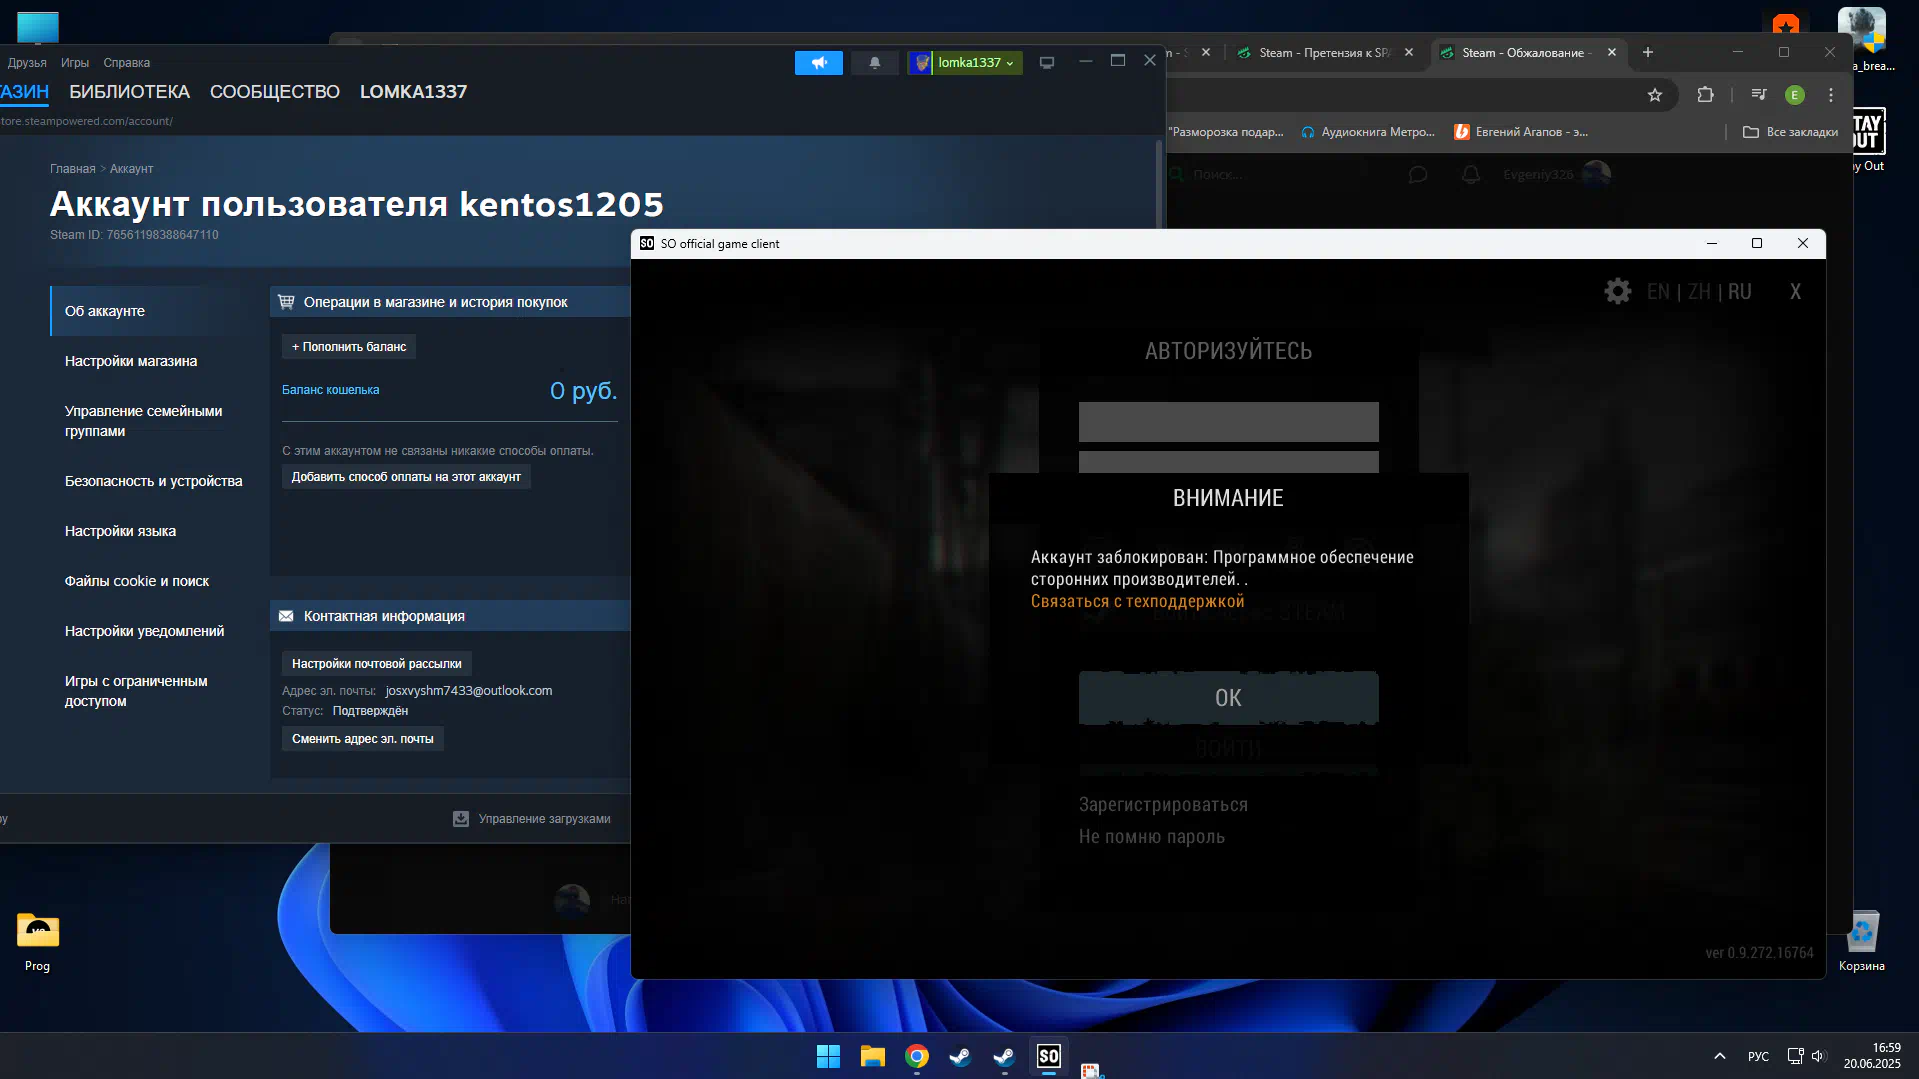Open the Игры menu in Steam

coord(75,63)
